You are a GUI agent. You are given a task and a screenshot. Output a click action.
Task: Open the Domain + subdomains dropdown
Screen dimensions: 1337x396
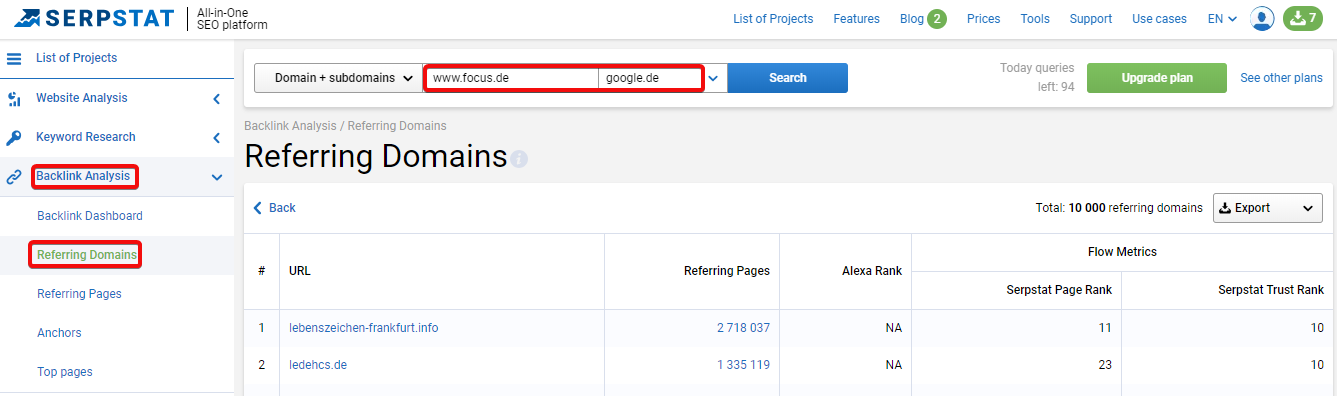(338, 78)
